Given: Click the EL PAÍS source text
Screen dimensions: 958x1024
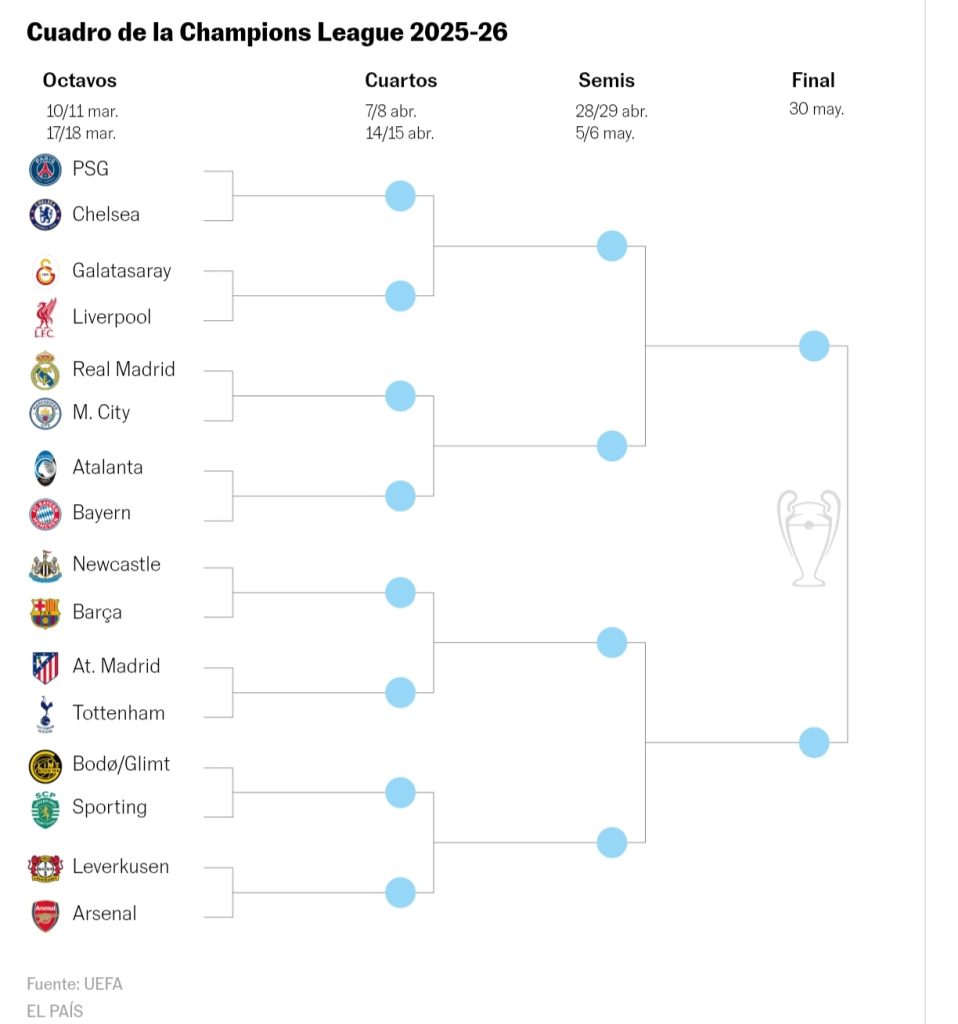Looking at the screenshot, I should (x=55, y=1011).
